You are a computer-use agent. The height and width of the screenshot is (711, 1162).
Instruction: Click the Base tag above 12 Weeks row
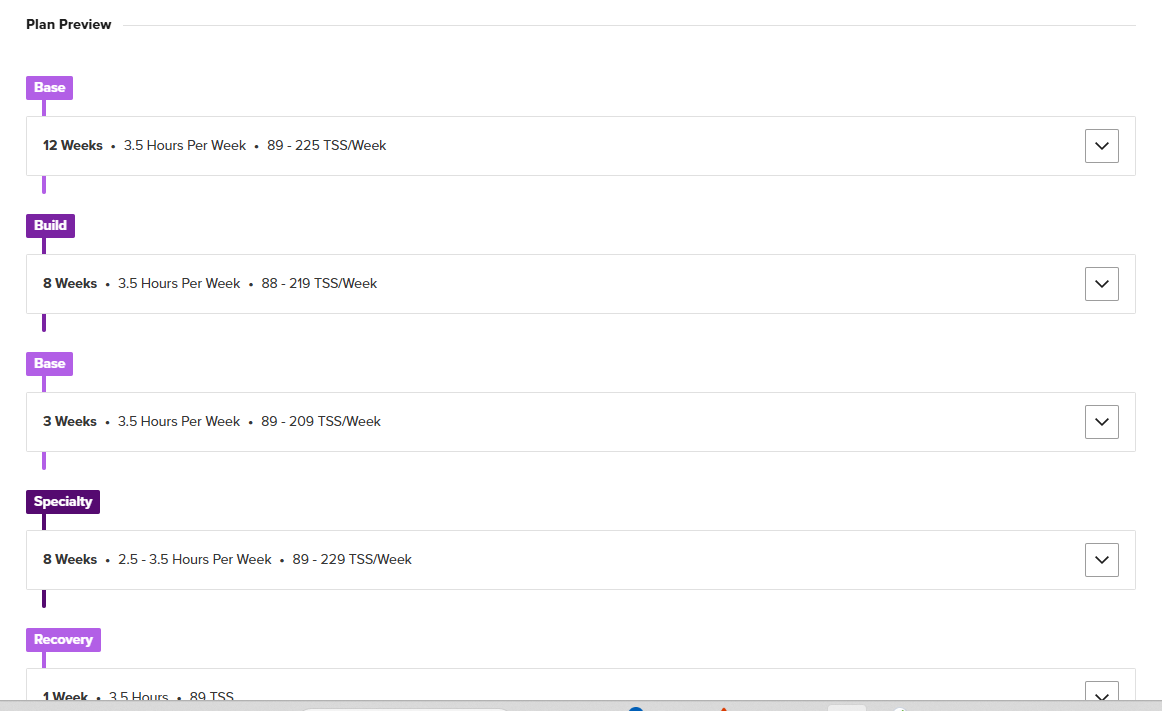(50, 87)
